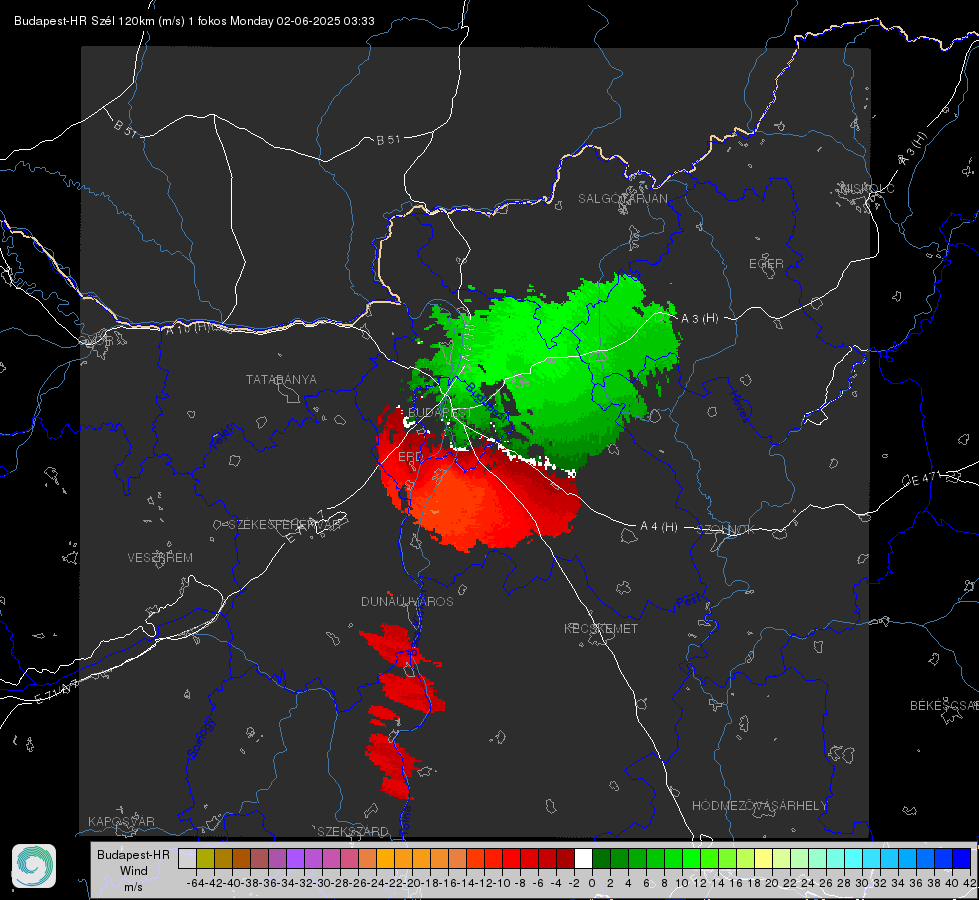Pick the yellow swatch in the wind legend
The width and height of the screenshot is (979, 900).
[763, 858]
